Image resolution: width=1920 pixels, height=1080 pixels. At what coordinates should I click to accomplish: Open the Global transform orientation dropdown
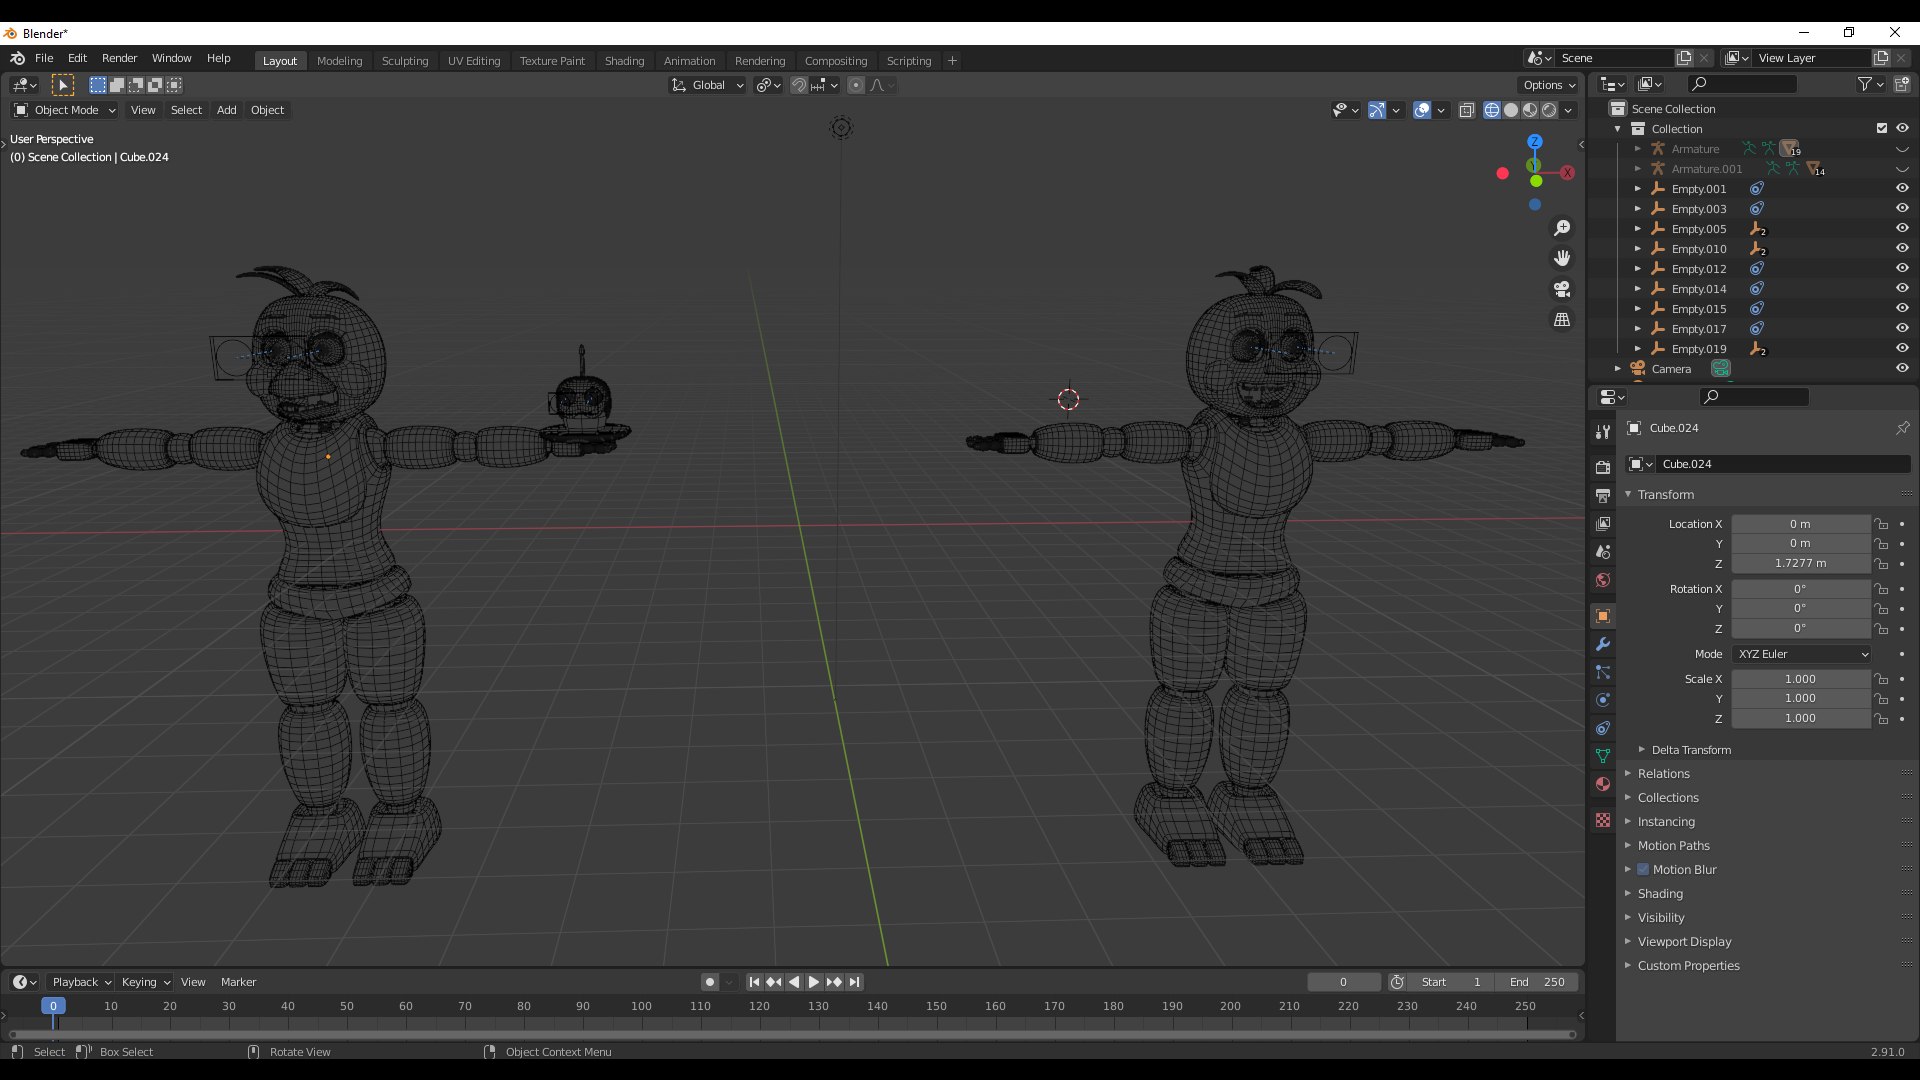tap(708, 85)
